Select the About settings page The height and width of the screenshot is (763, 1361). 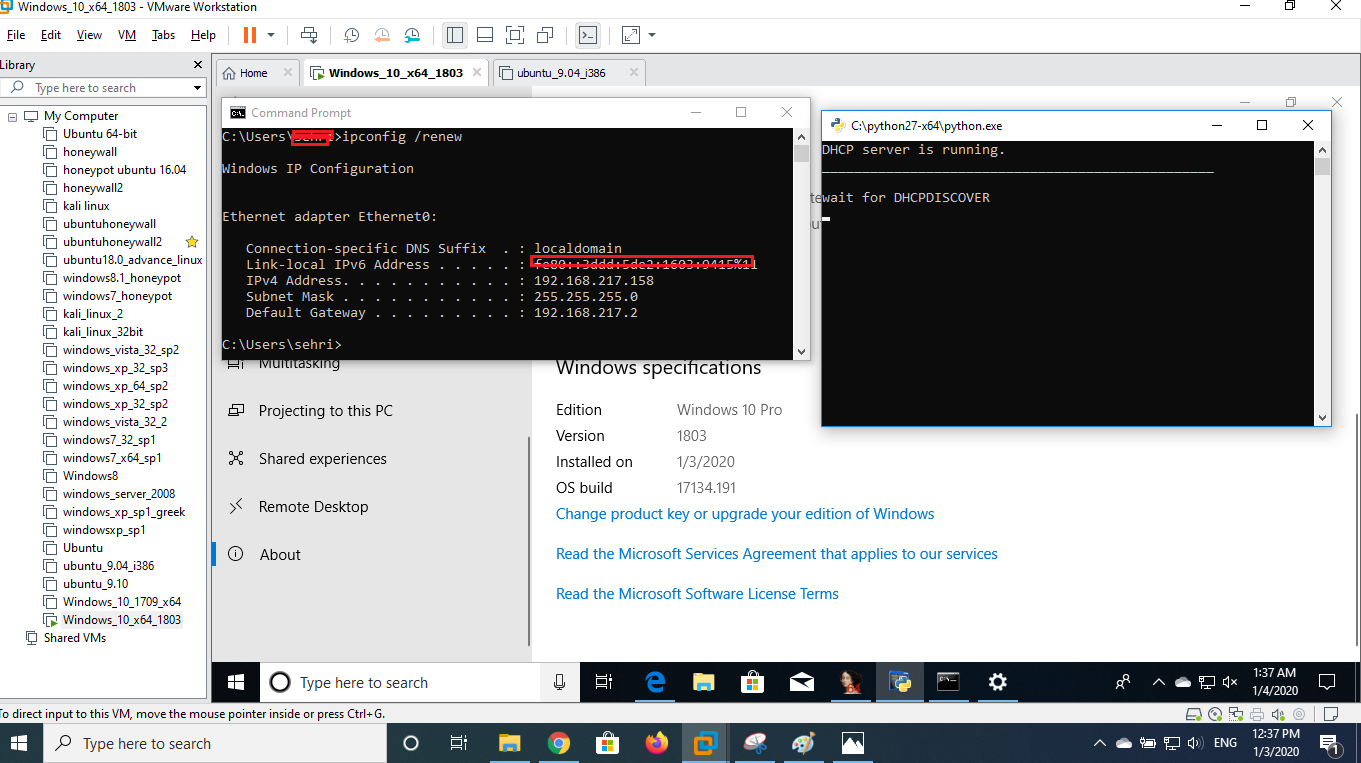279,555
